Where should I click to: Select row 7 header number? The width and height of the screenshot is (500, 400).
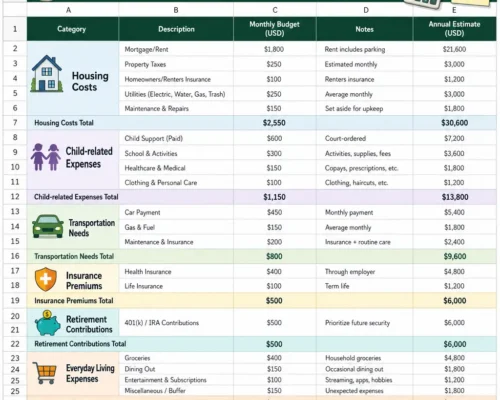(15, 123)
